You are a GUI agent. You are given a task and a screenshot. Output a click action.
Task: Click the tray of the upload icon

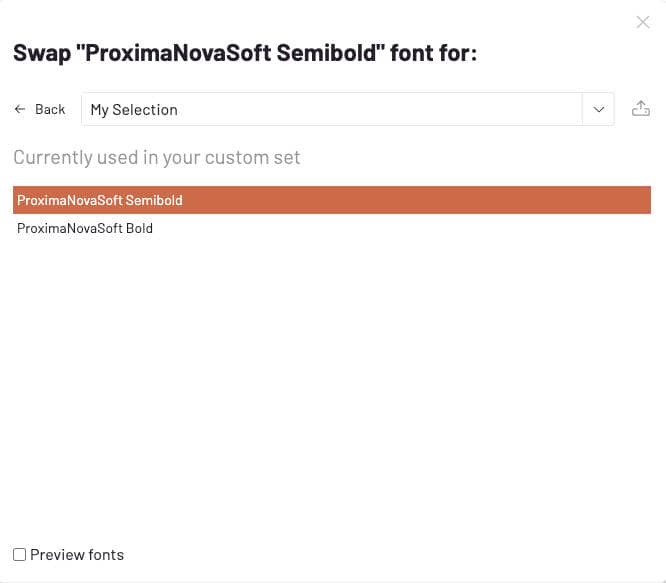click(x=641, y=114)
